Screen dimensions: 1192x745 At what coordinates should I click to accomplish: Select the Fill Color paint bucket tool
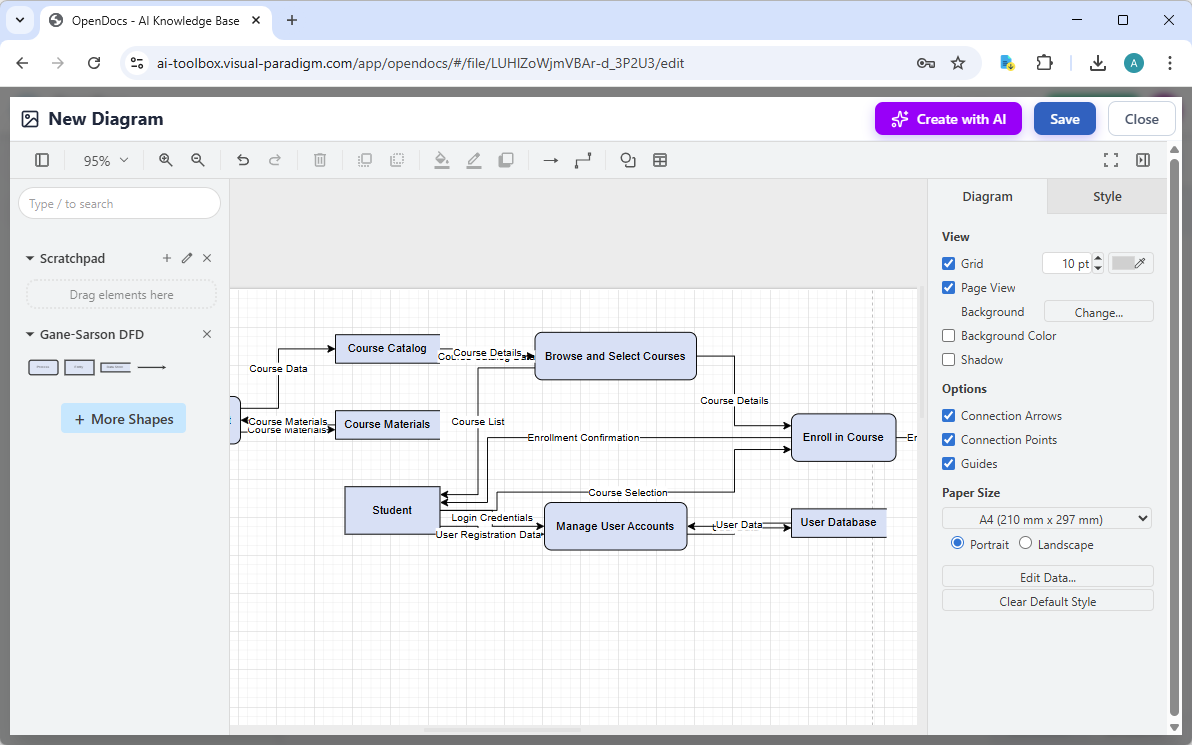pyautogui.click(x=442, y=160)
